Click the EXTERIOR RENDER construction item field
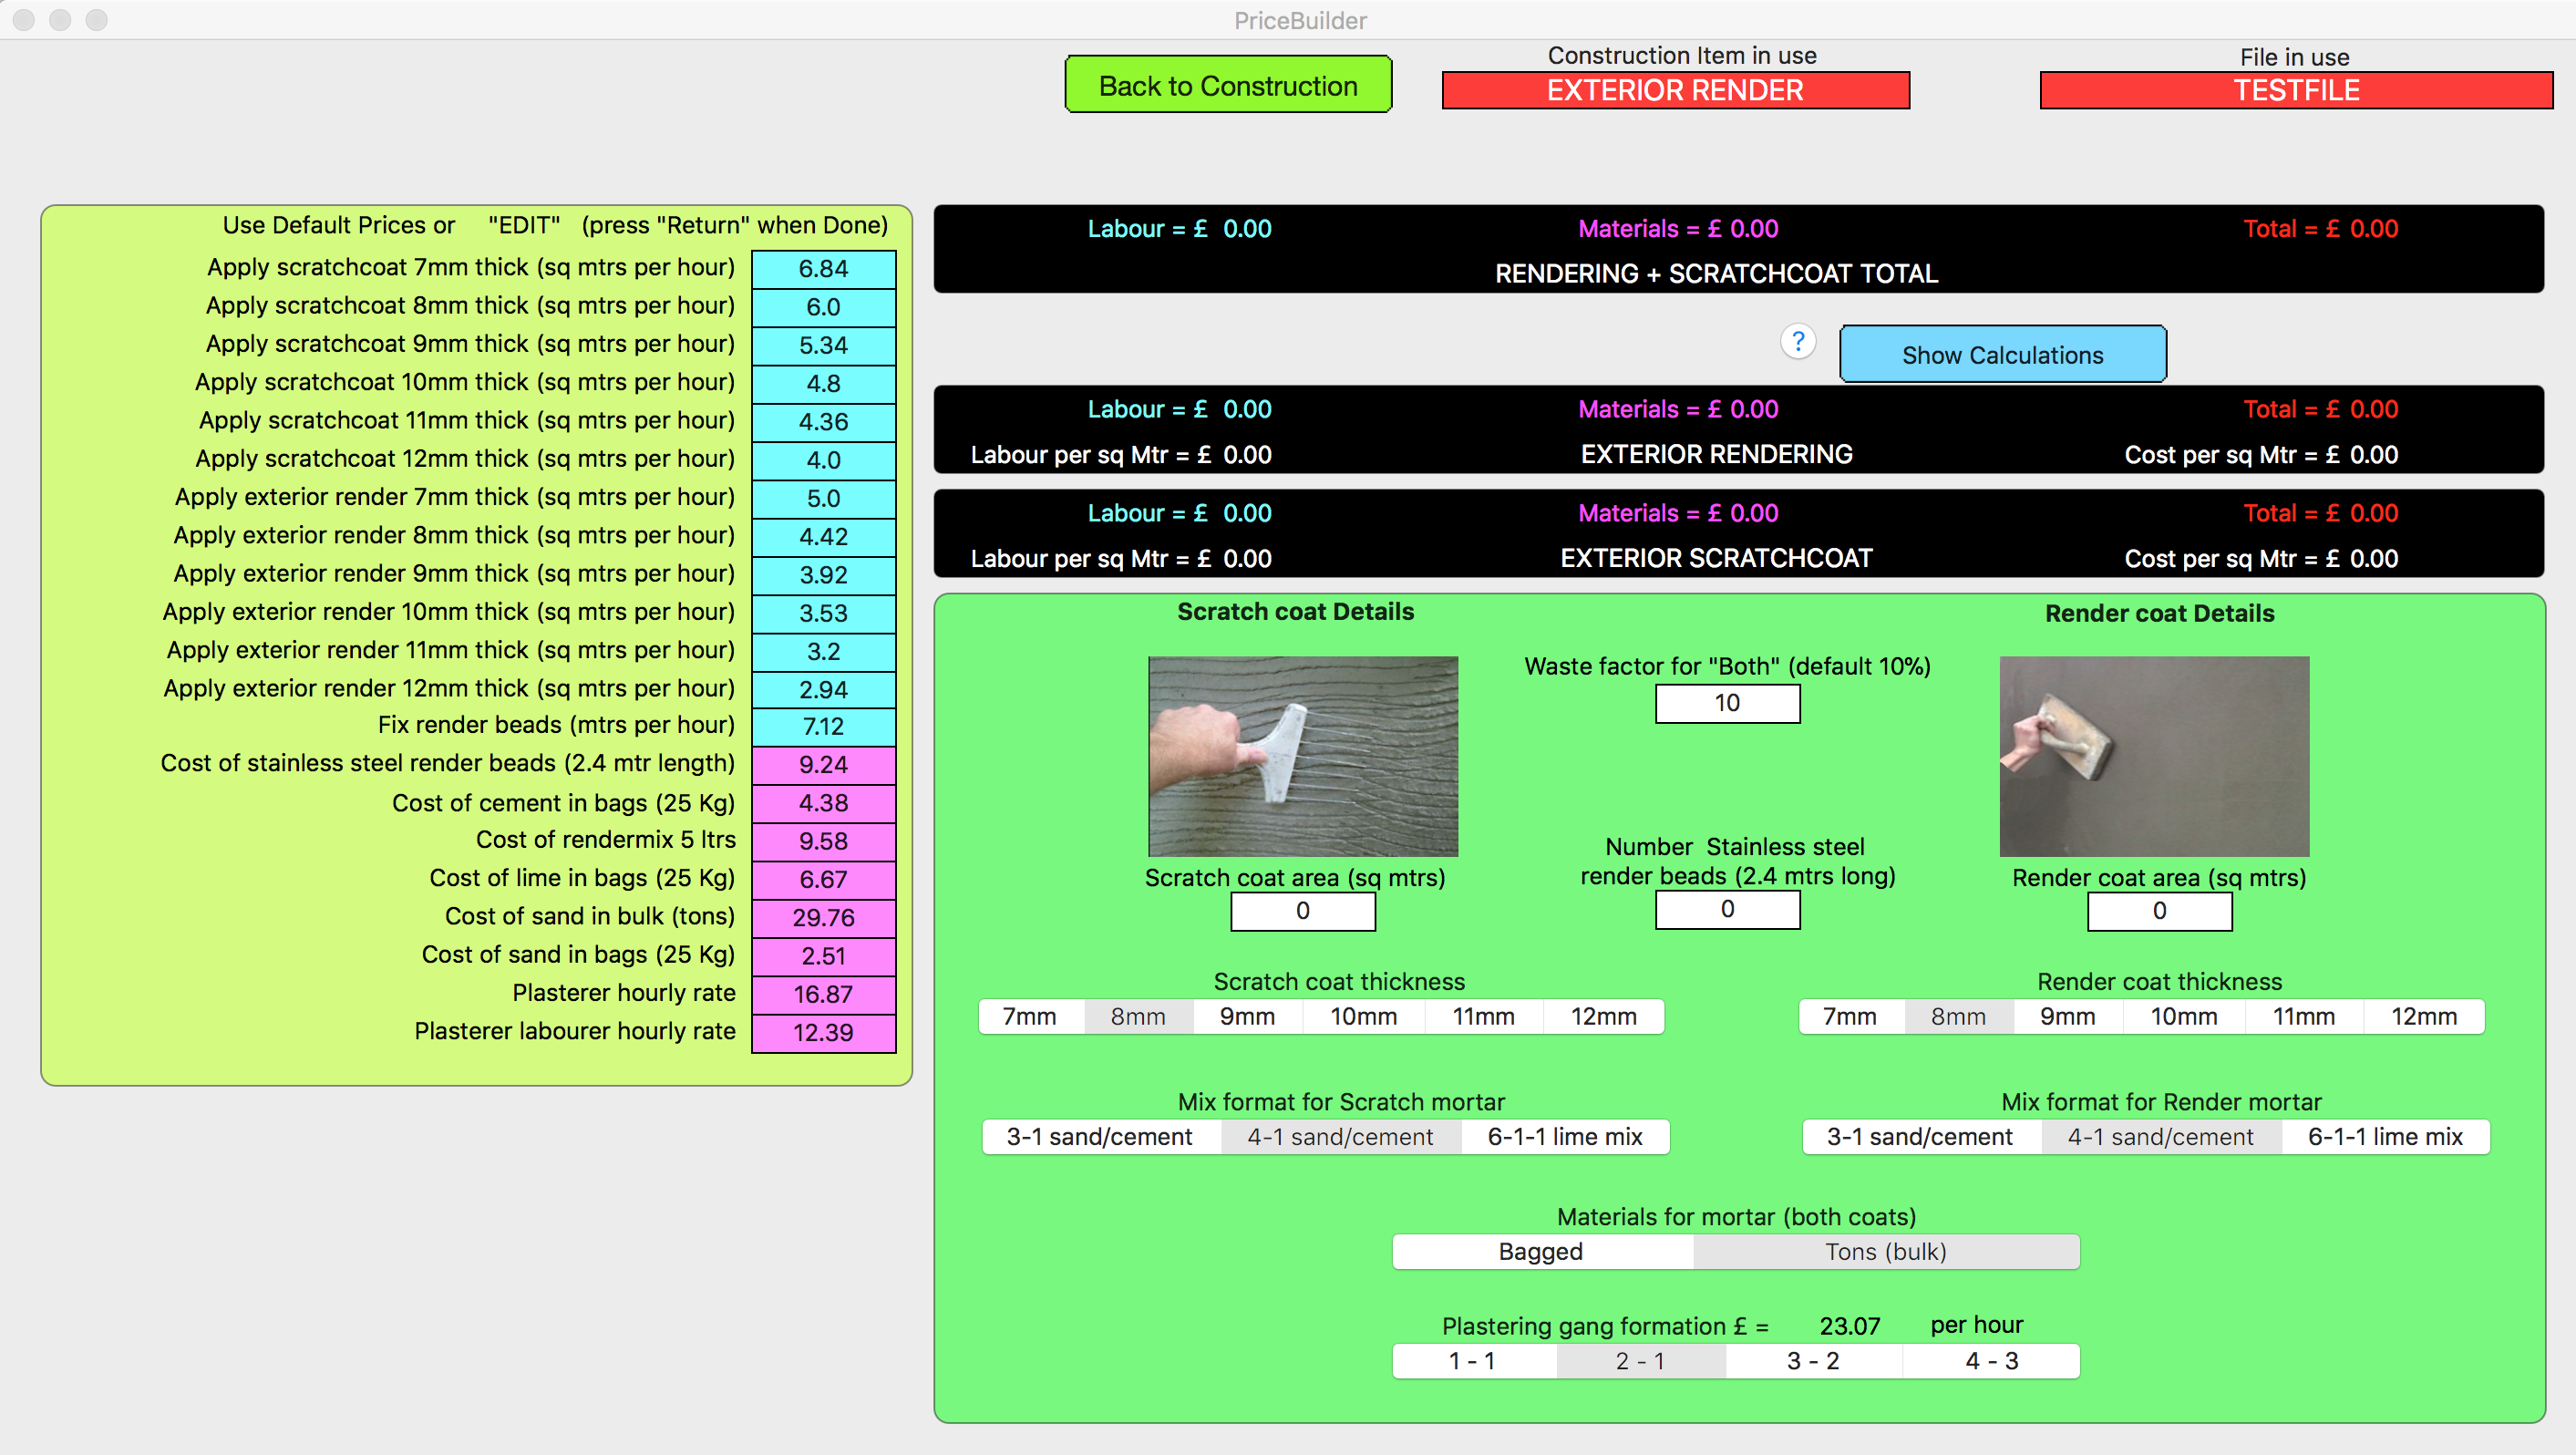This screenshot has height=1455, width=2576. [1675, 90]
